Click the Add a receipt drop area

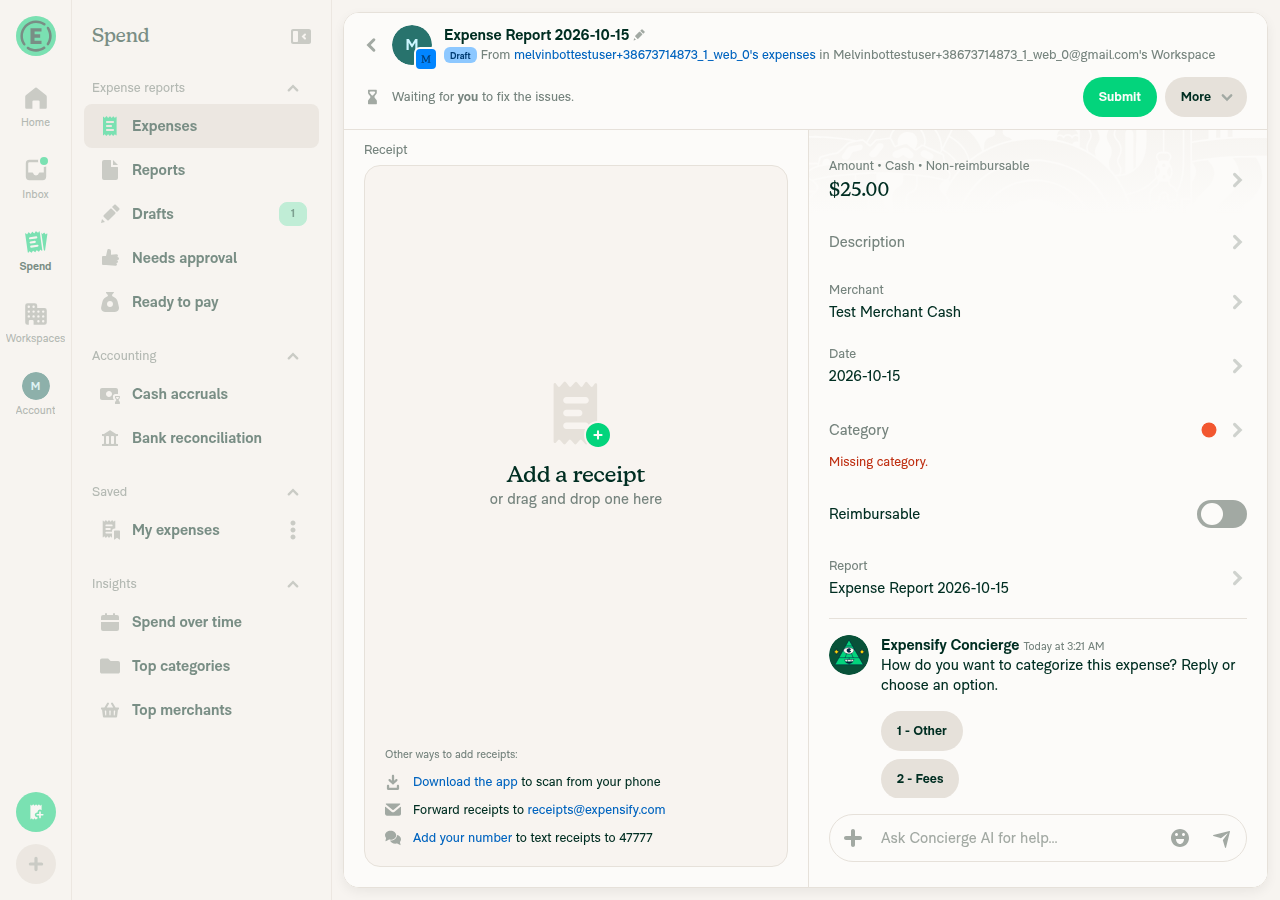[x=576, y=516]
